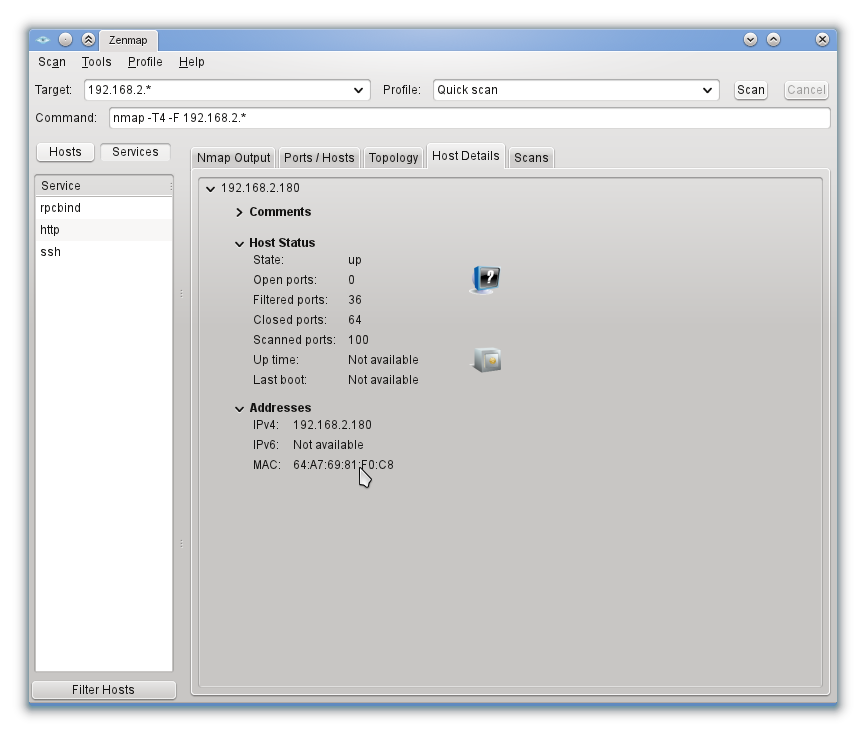Image resolution: width=866 pixels, height=735 pixels.
Task: Click the unknown OS monitor icon
Action: (x=485, y=279)
